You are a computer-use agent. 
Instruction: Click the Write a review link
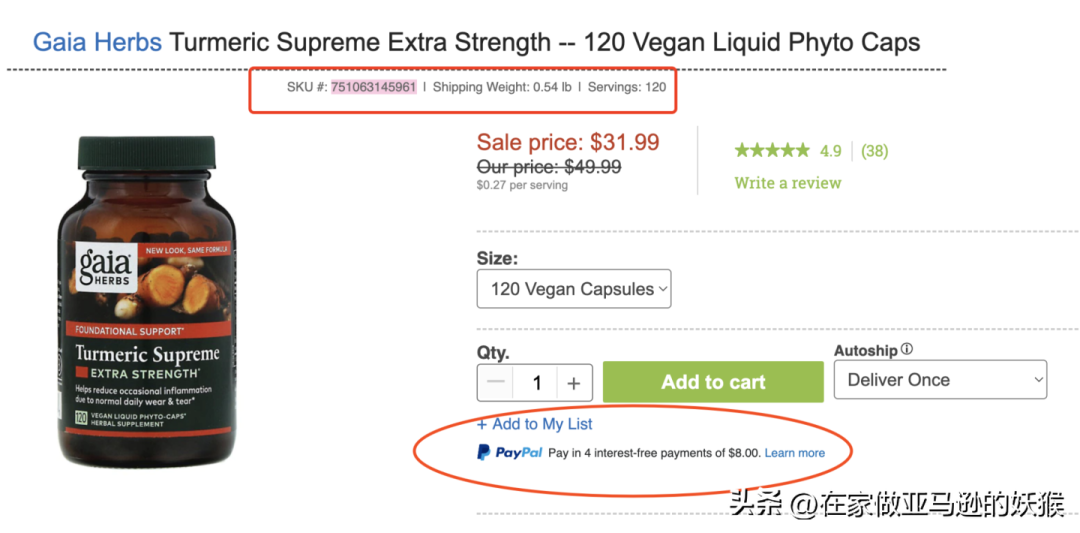787,182
